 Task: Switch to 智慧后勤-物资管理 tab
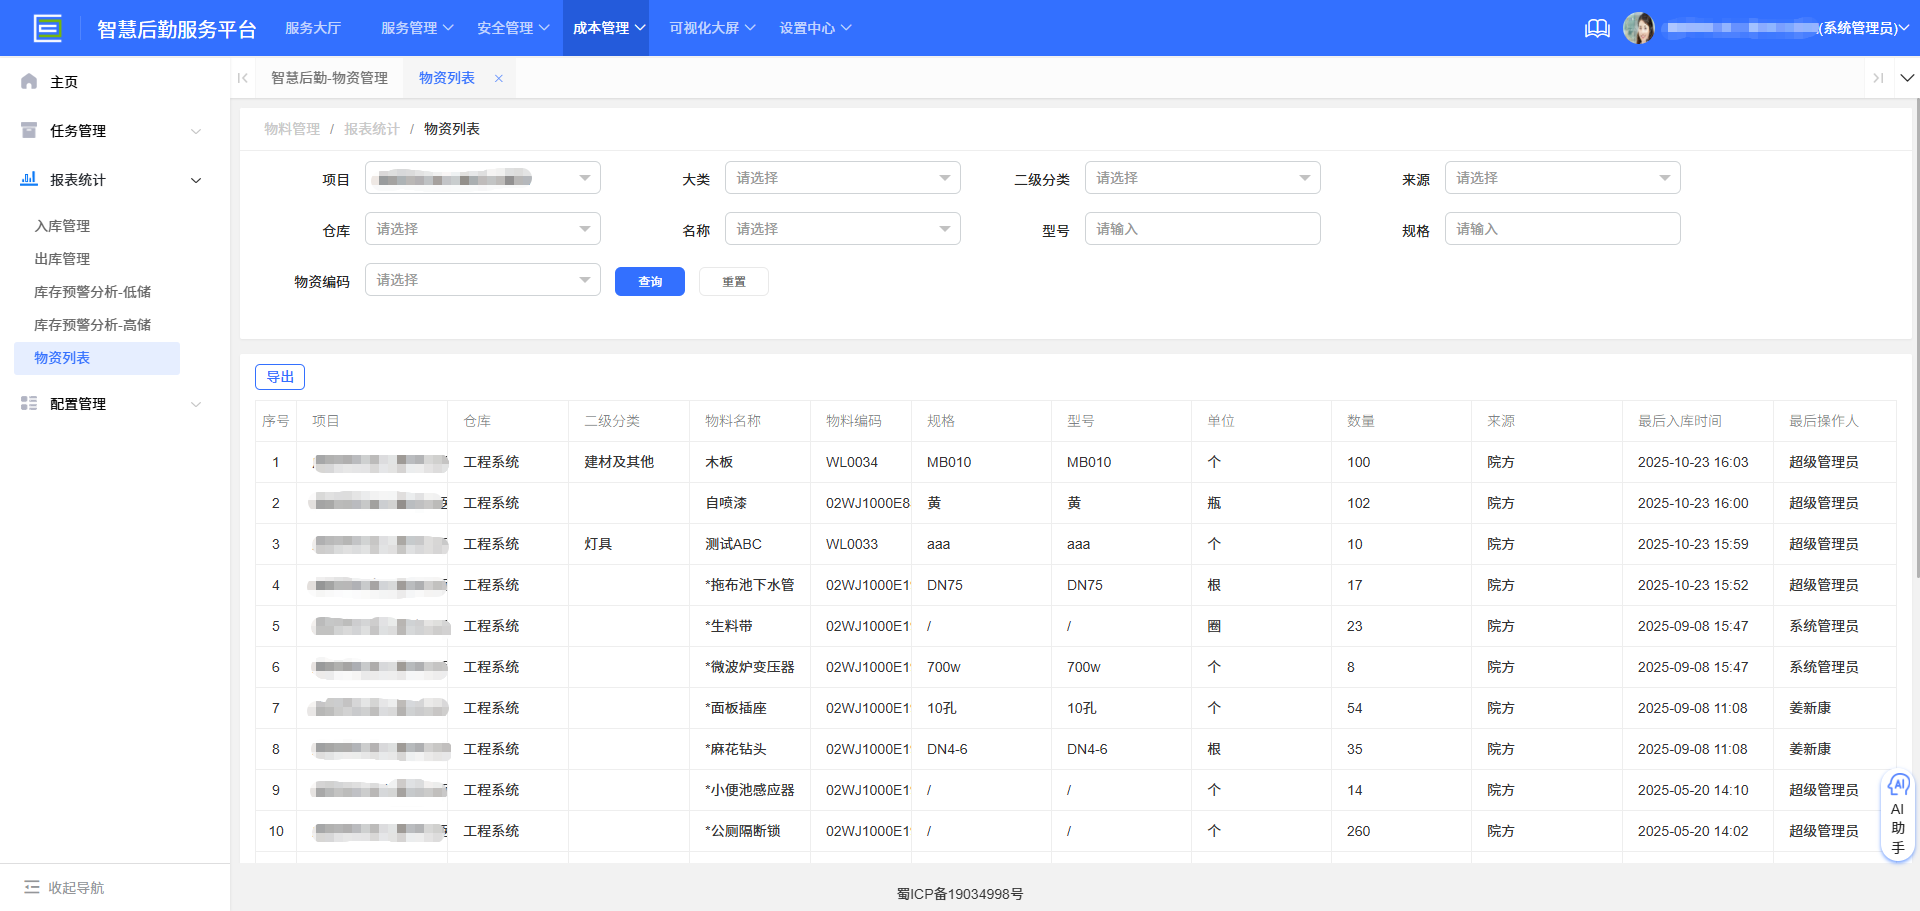tap(330, 77)
